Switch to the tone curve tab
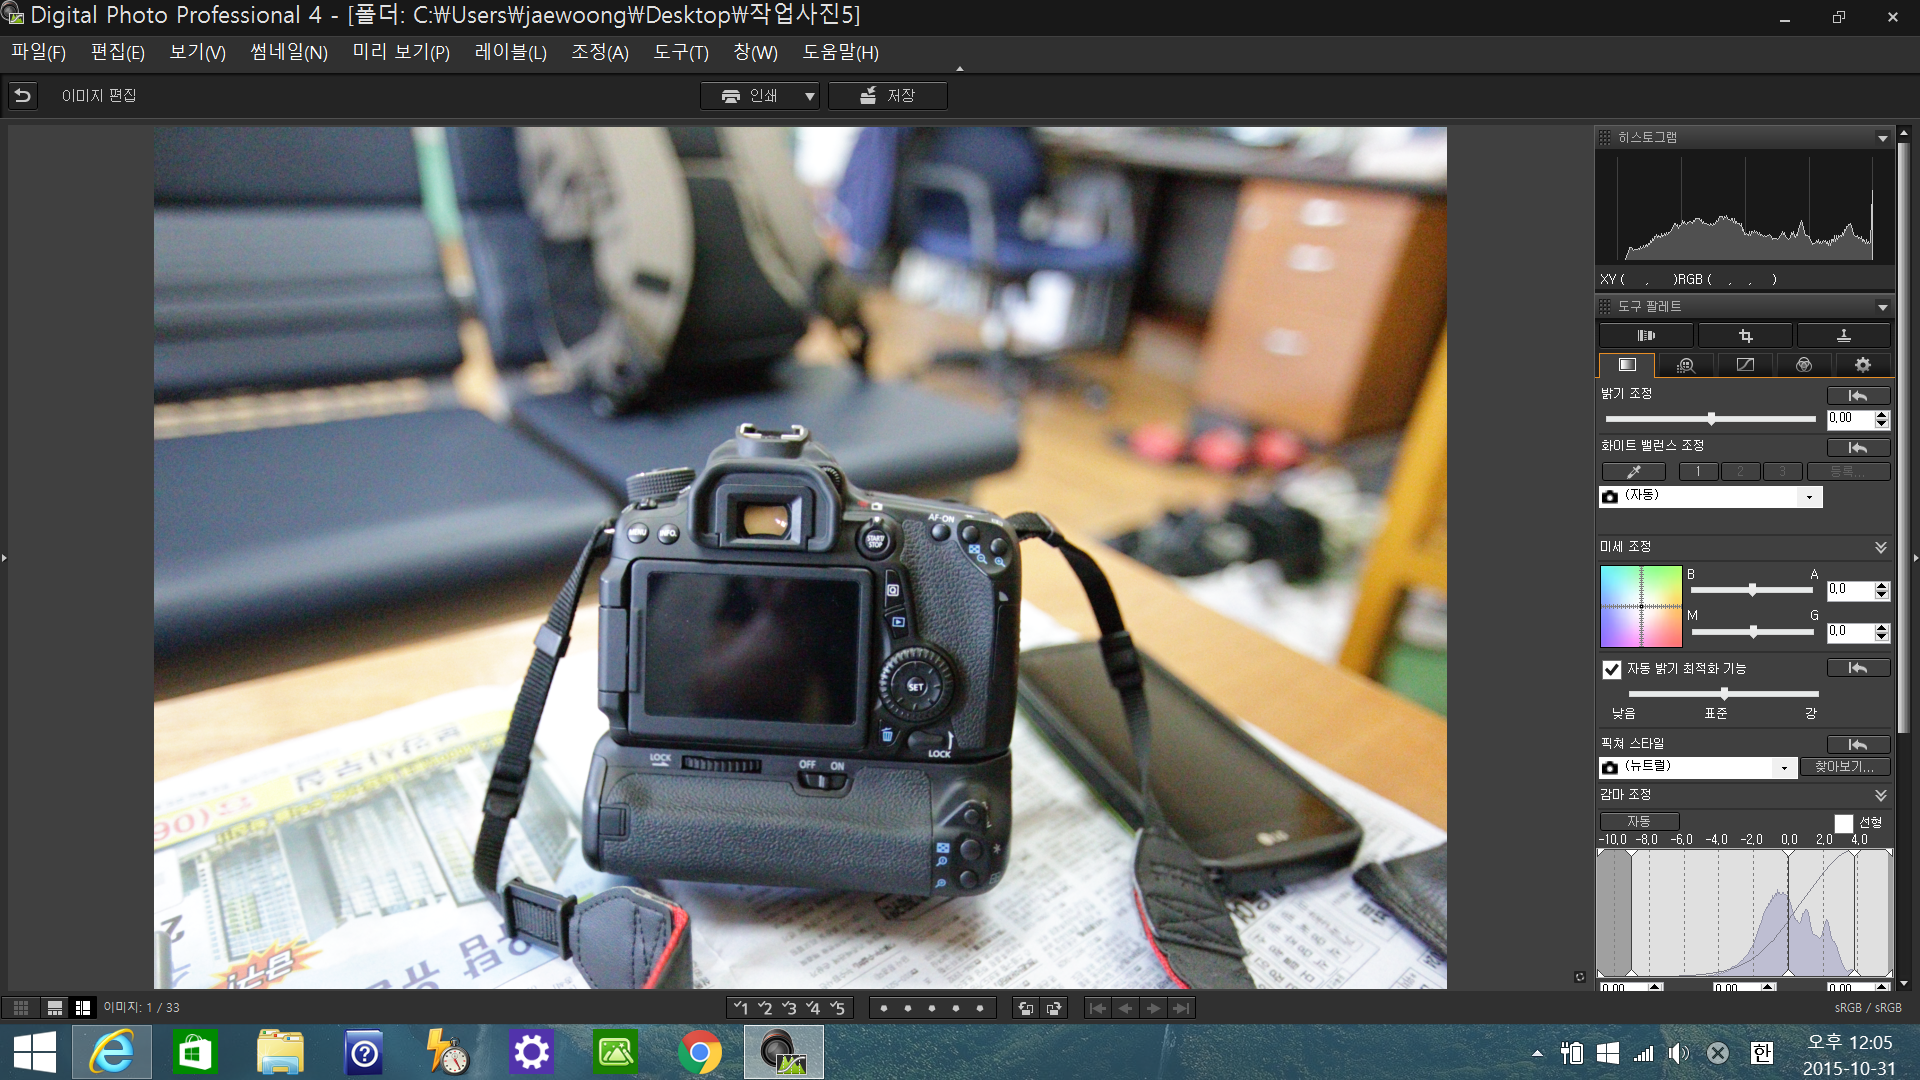Viewport: 1920px width, 1080px height. click(x=1745, y=365)
